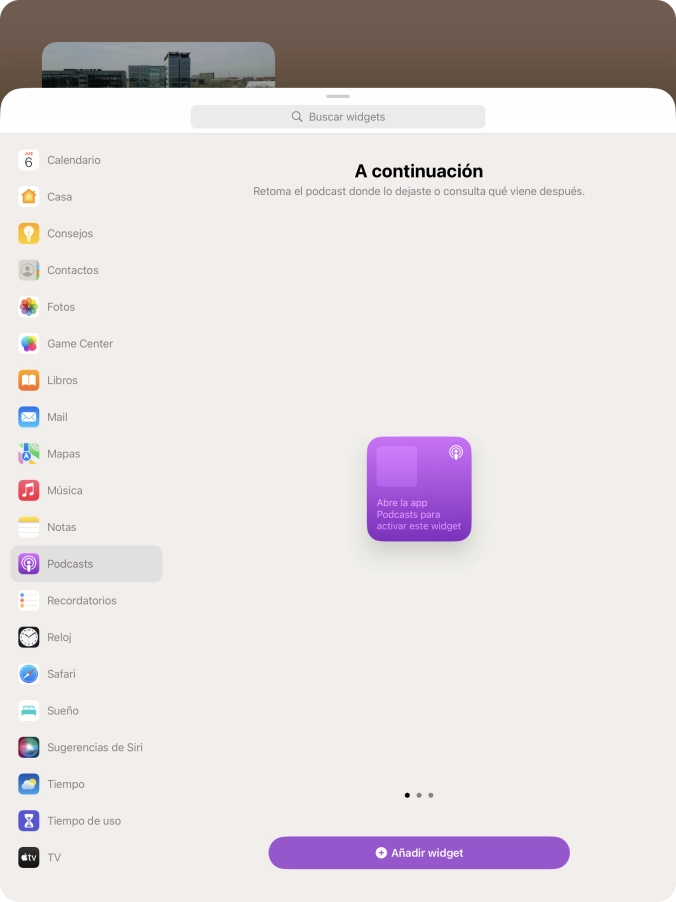Click the 'Reloj' label text
Image resolution: width=676 pixels, height=902 pixels.
59,637
